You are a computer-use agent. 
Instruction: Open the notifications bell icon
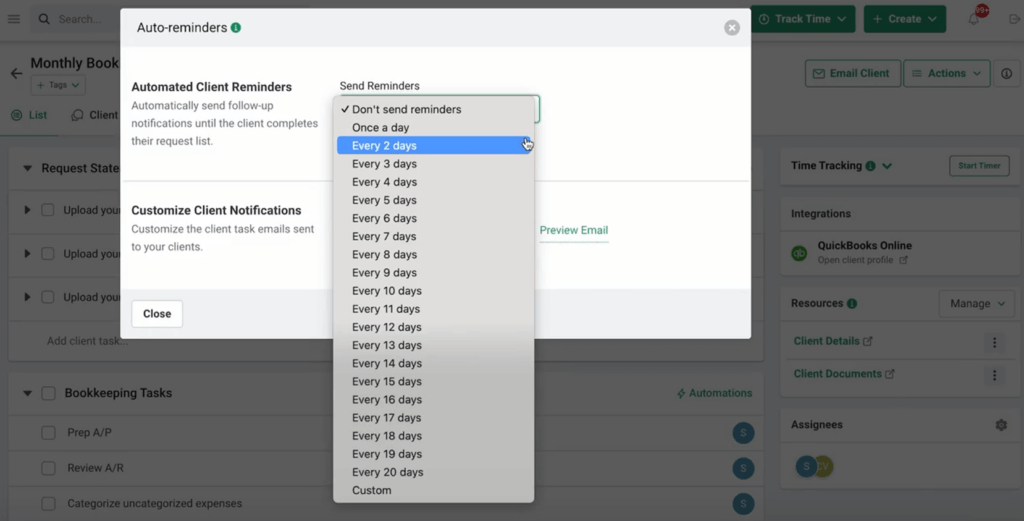974,19
